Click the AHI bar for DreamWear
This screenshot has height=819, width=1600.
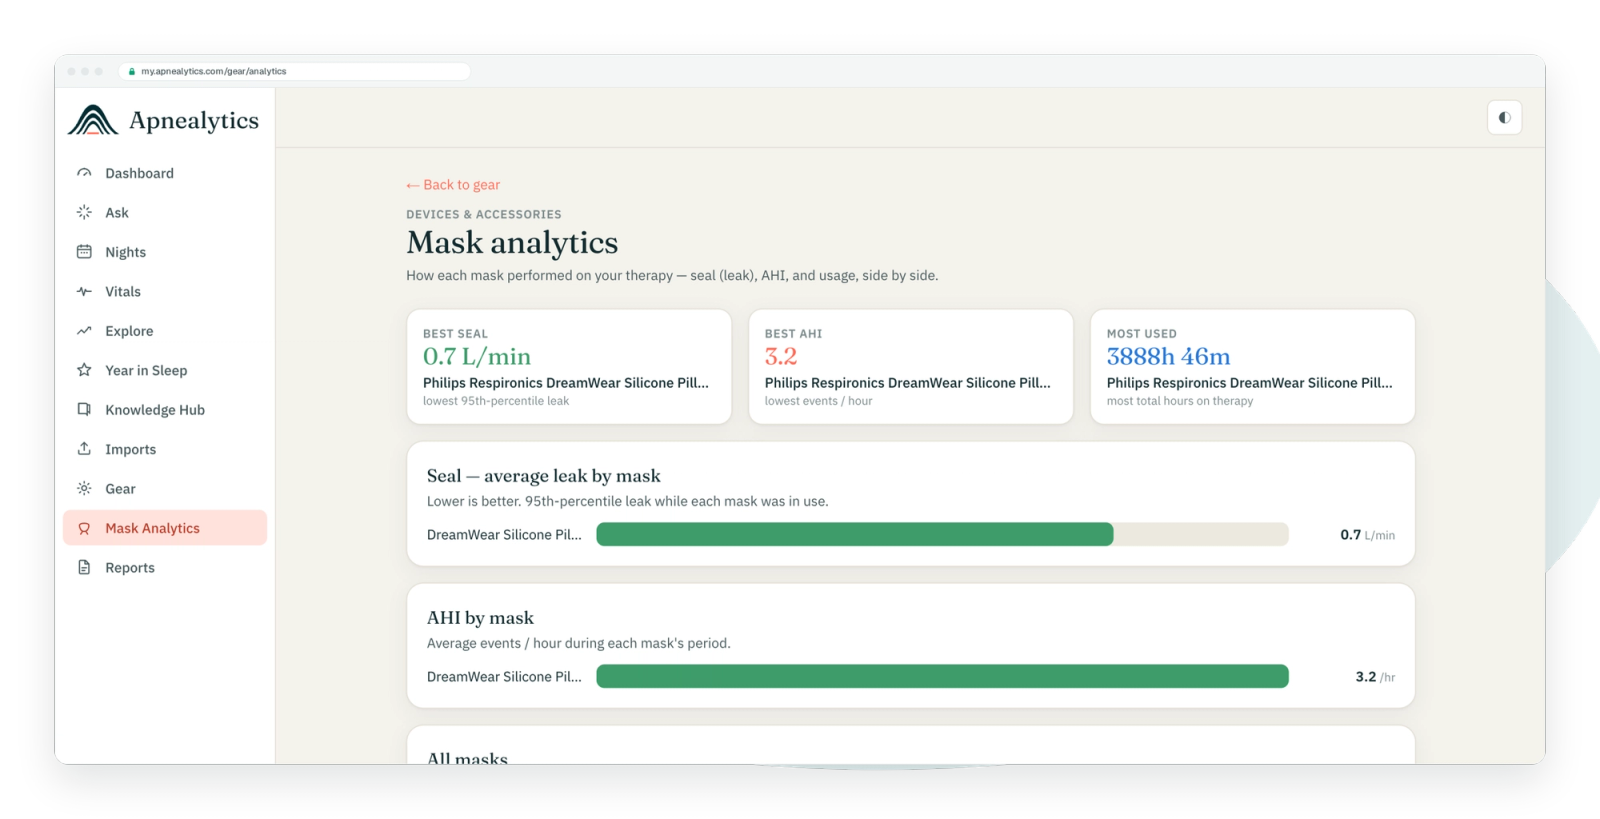pos(942,676)
